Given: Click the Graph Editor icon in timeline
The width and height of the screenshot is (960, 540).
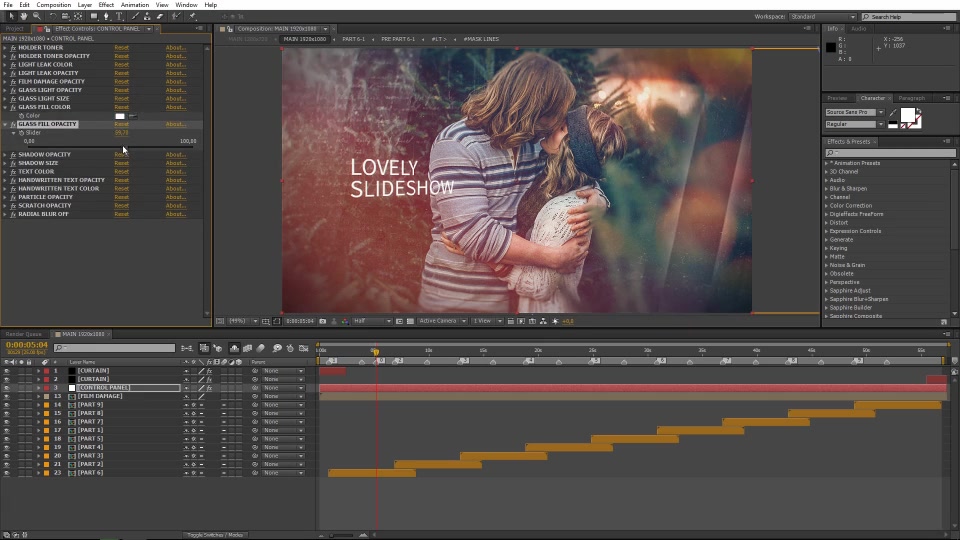Looking at the screenshot, I should click(304, 348).
